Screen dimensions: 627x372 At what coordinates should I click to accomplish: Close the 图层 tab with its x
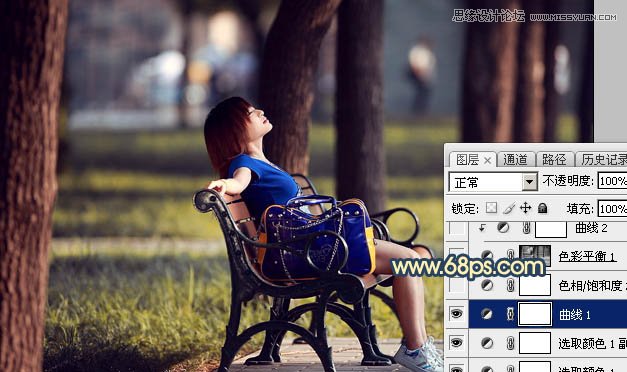click(x=487, y=160)
